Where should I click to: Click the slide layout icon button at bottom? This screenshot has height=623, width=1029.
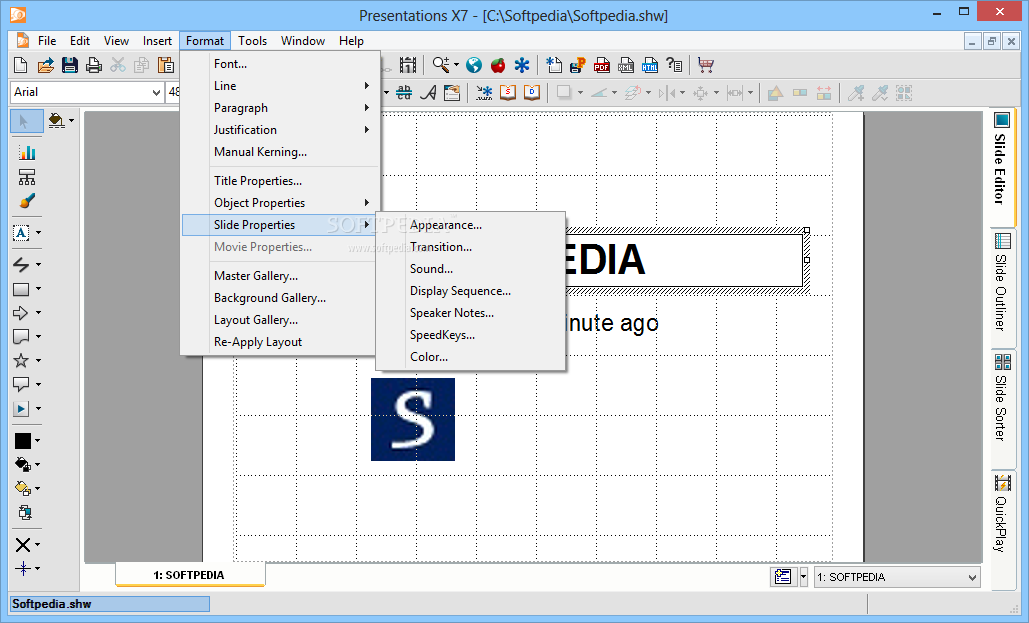(784, 577)
